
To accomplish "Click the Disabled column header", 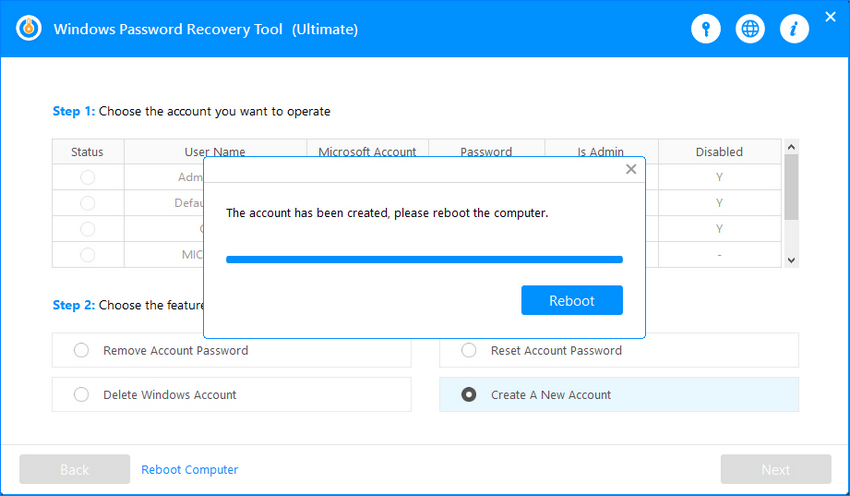I will (x=719, y=152).
